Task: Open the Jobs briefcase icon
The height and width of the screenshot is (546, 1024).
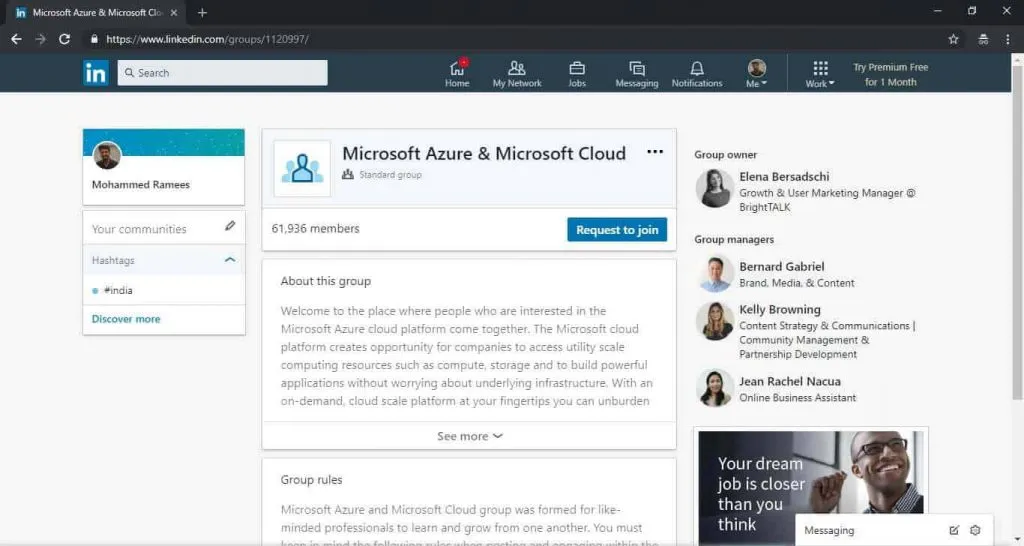Action: pos(577,74)
